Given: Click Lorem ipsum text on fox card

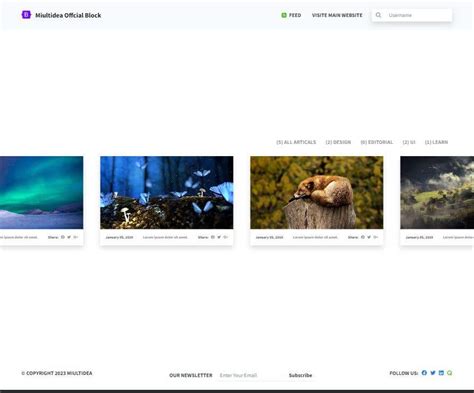Looking at the screenshot, I should [x=315, y=237].
